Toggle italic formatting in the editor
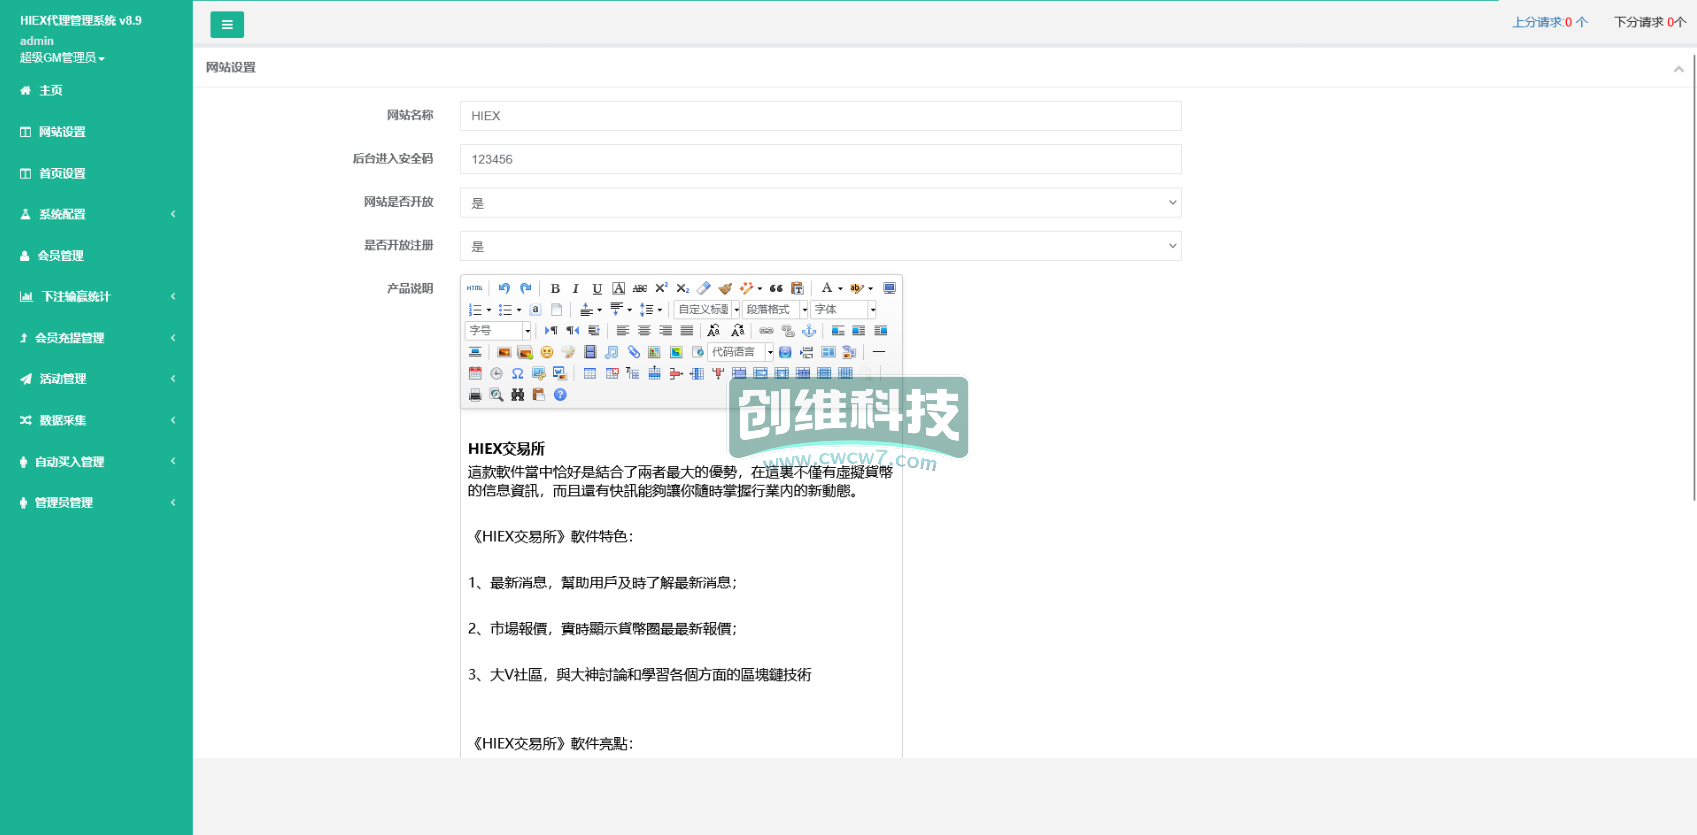The width and height of the screenshot is (1697, 835). coord(576,288)
